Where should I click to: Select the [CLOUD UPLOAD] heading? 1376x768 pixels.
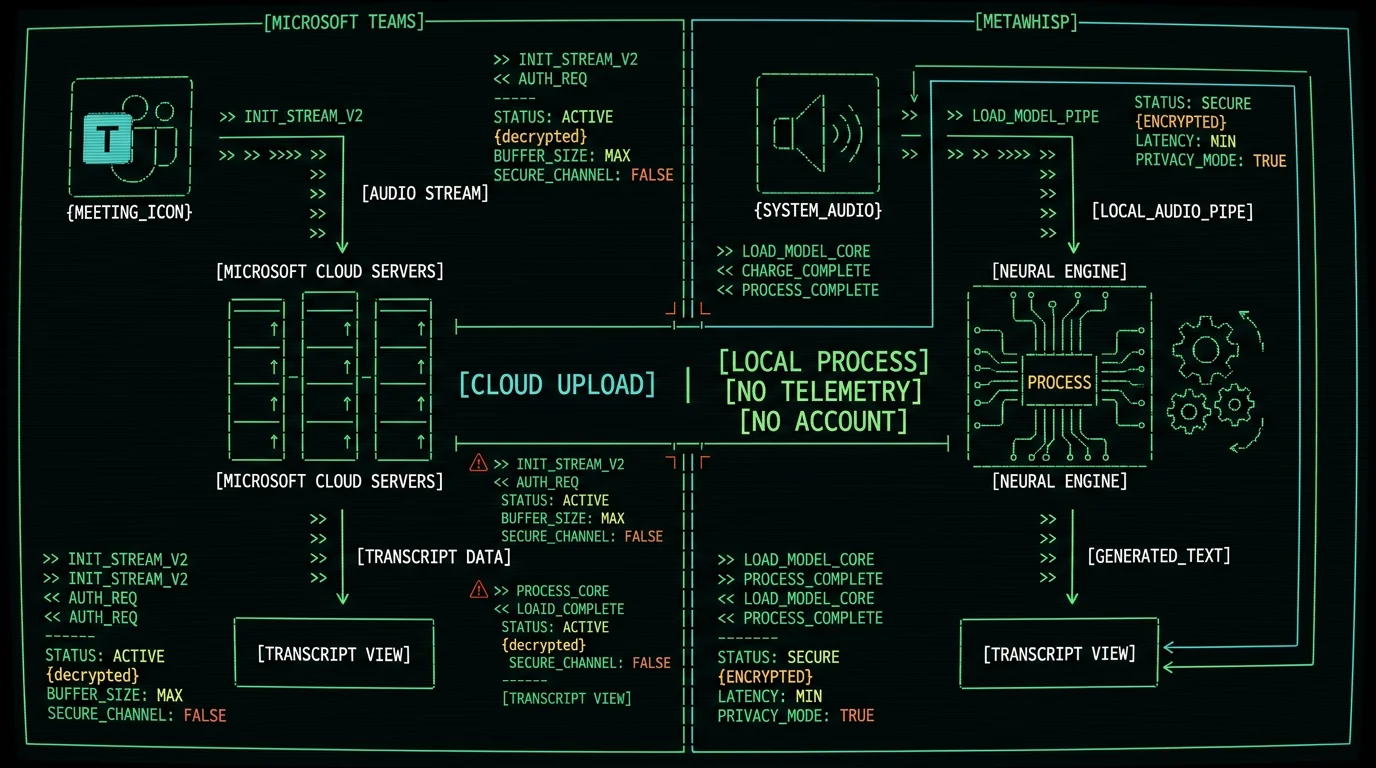tap(557, 384)
